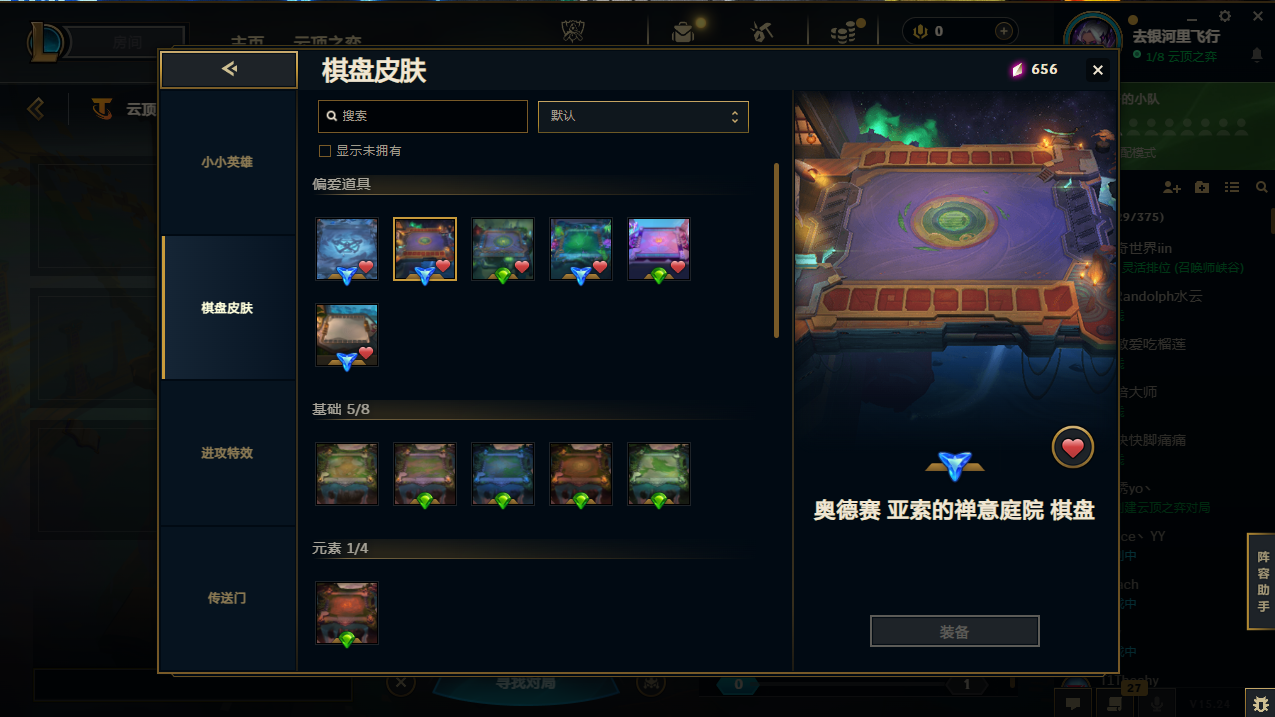Click the plus icon next to the currency balance
The height and width of the screenshot is (717, 1275).
[x=1004, y=31]
